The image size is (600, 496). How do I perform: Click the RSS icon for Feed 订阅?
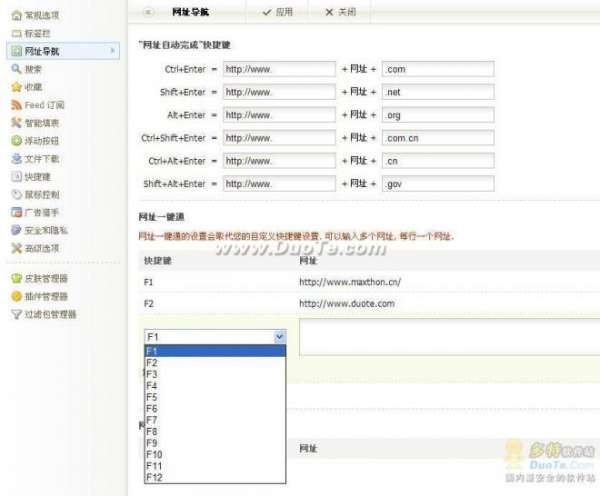pos(16,105)
